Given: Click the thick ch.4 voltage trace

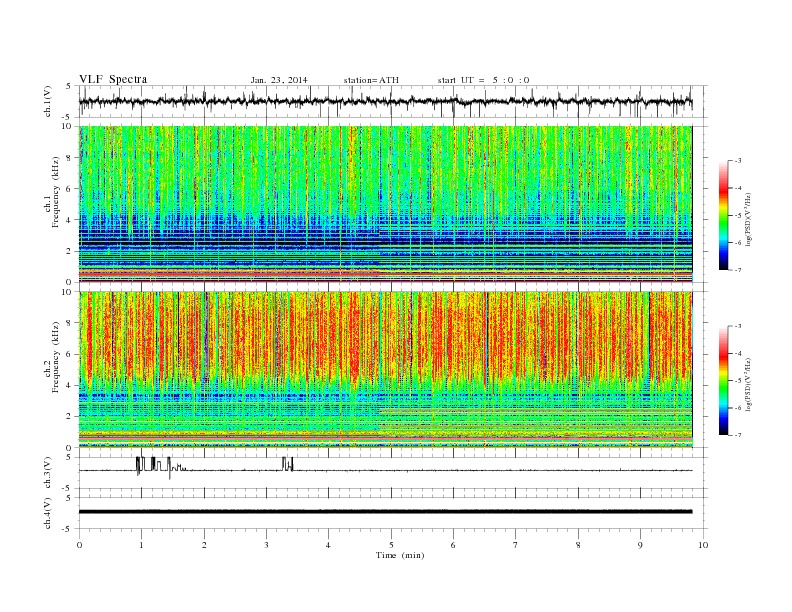Looking at the screenshot, I should point(385,512).
